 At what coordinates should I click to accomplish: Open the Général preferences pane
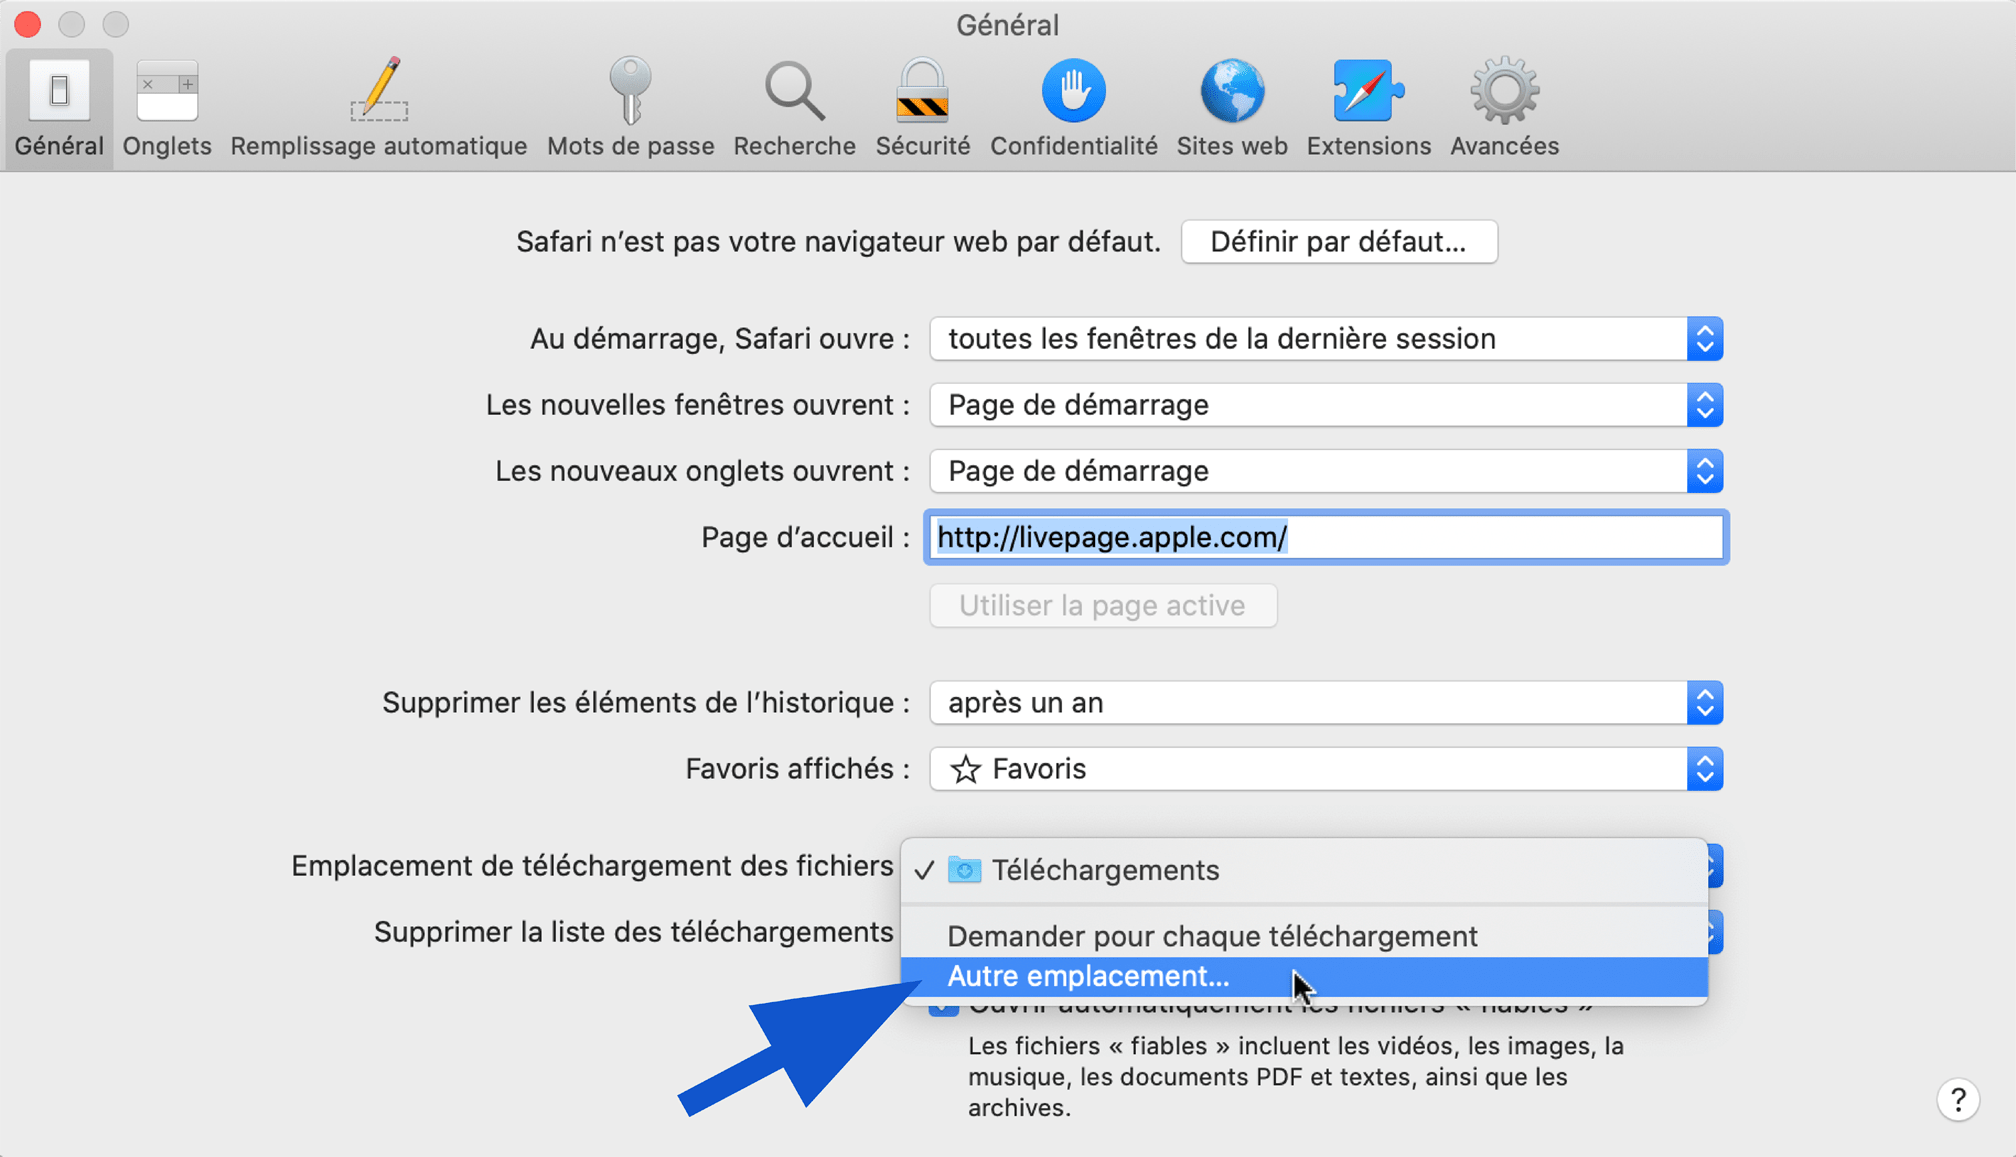coord(59,108)
